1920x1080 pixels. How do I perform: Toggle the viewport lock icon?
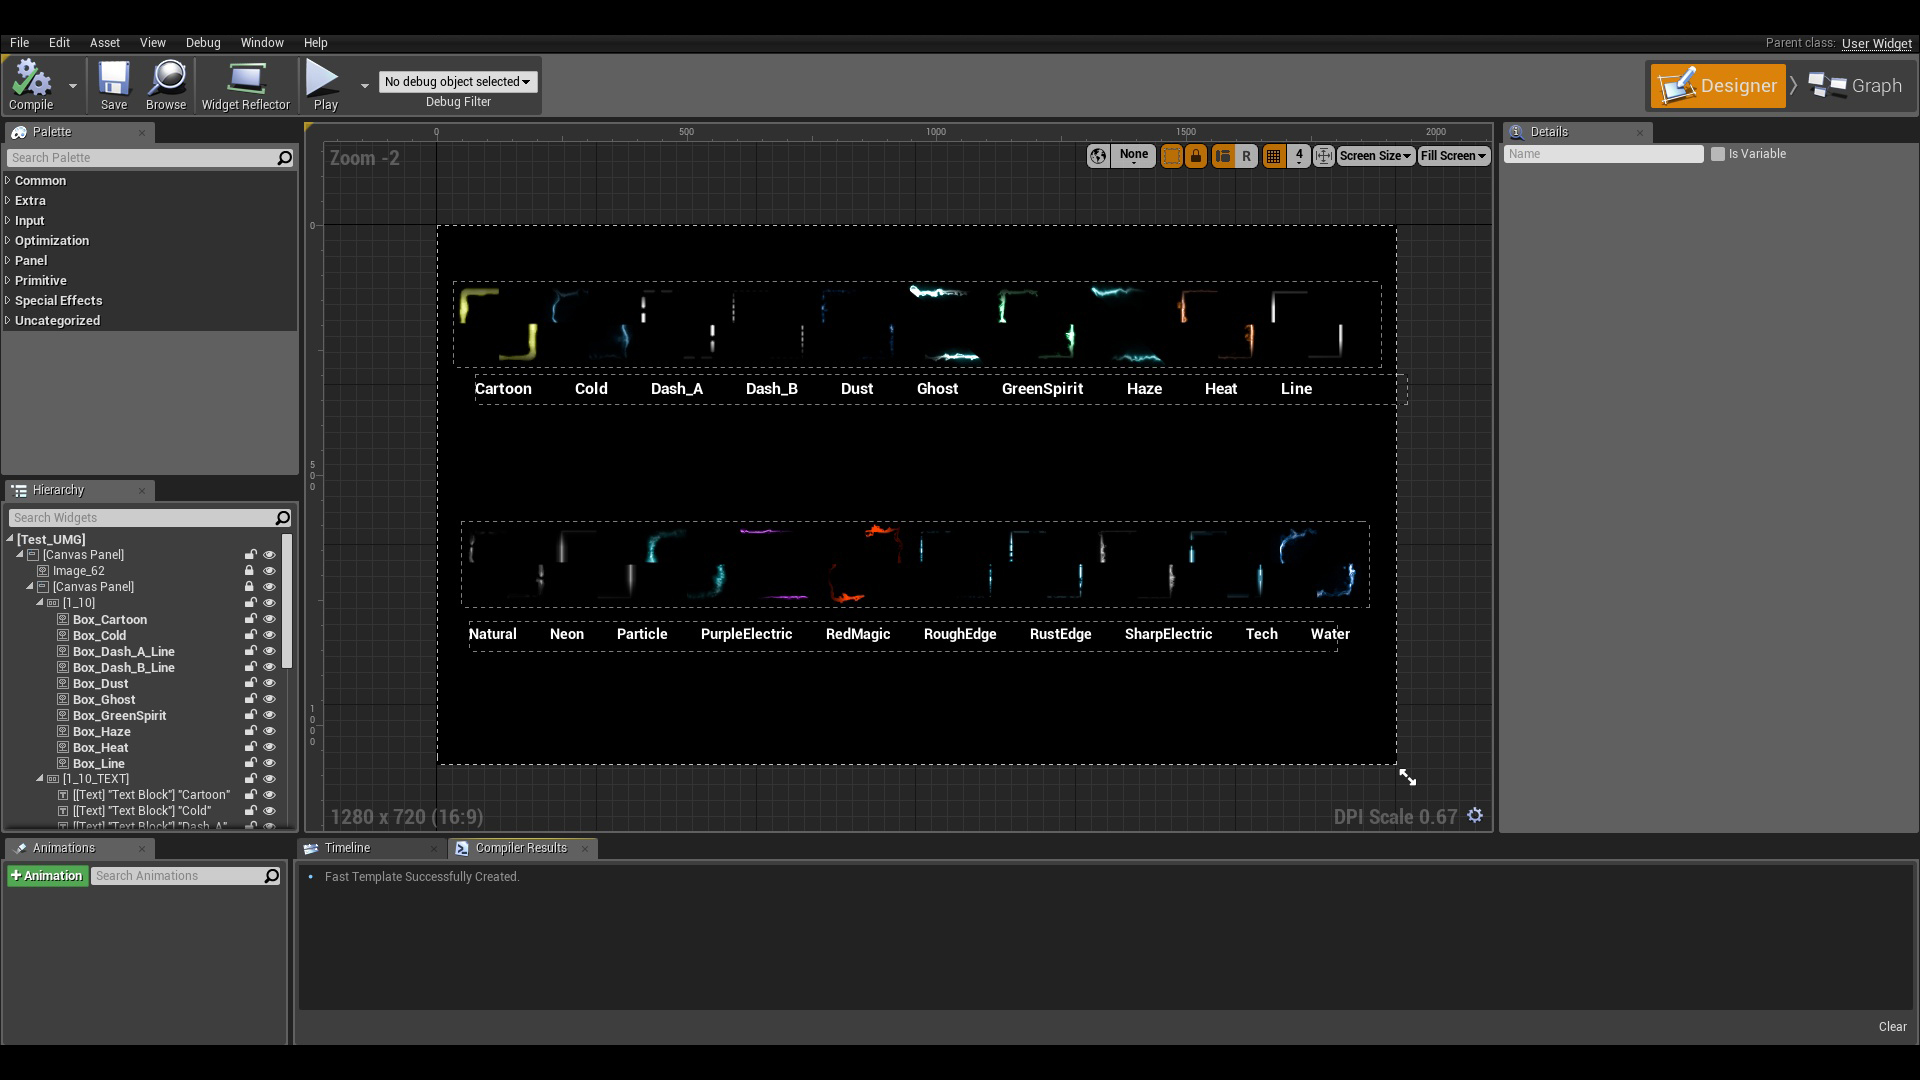point(1196,156)
